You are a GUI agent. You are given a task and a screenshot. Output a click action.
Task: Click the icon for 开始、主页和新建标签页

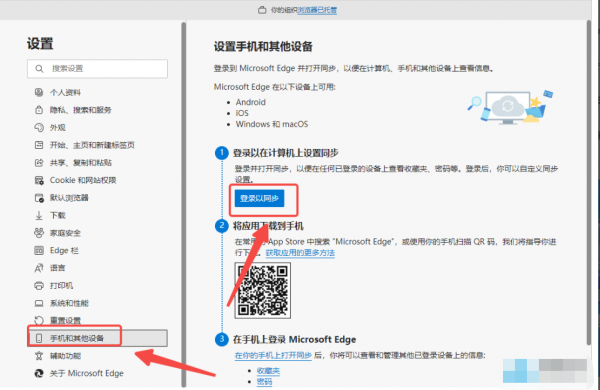click(x=39, y=145)
